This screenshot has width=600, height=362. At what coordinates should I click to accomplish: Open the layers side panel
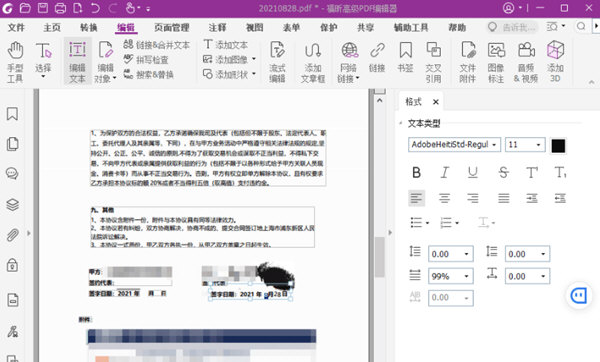click(x=12, y=205)
